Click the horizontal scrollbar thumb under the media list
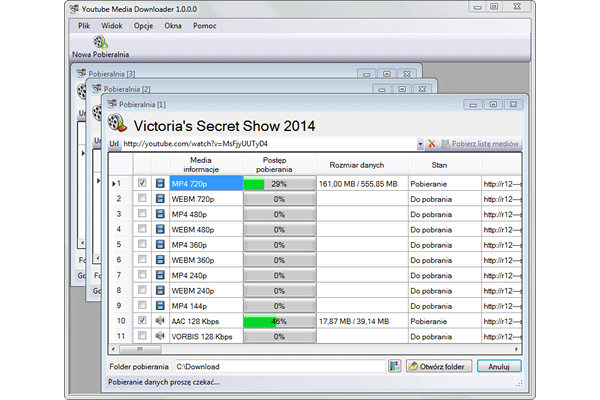 pos(140,349)
